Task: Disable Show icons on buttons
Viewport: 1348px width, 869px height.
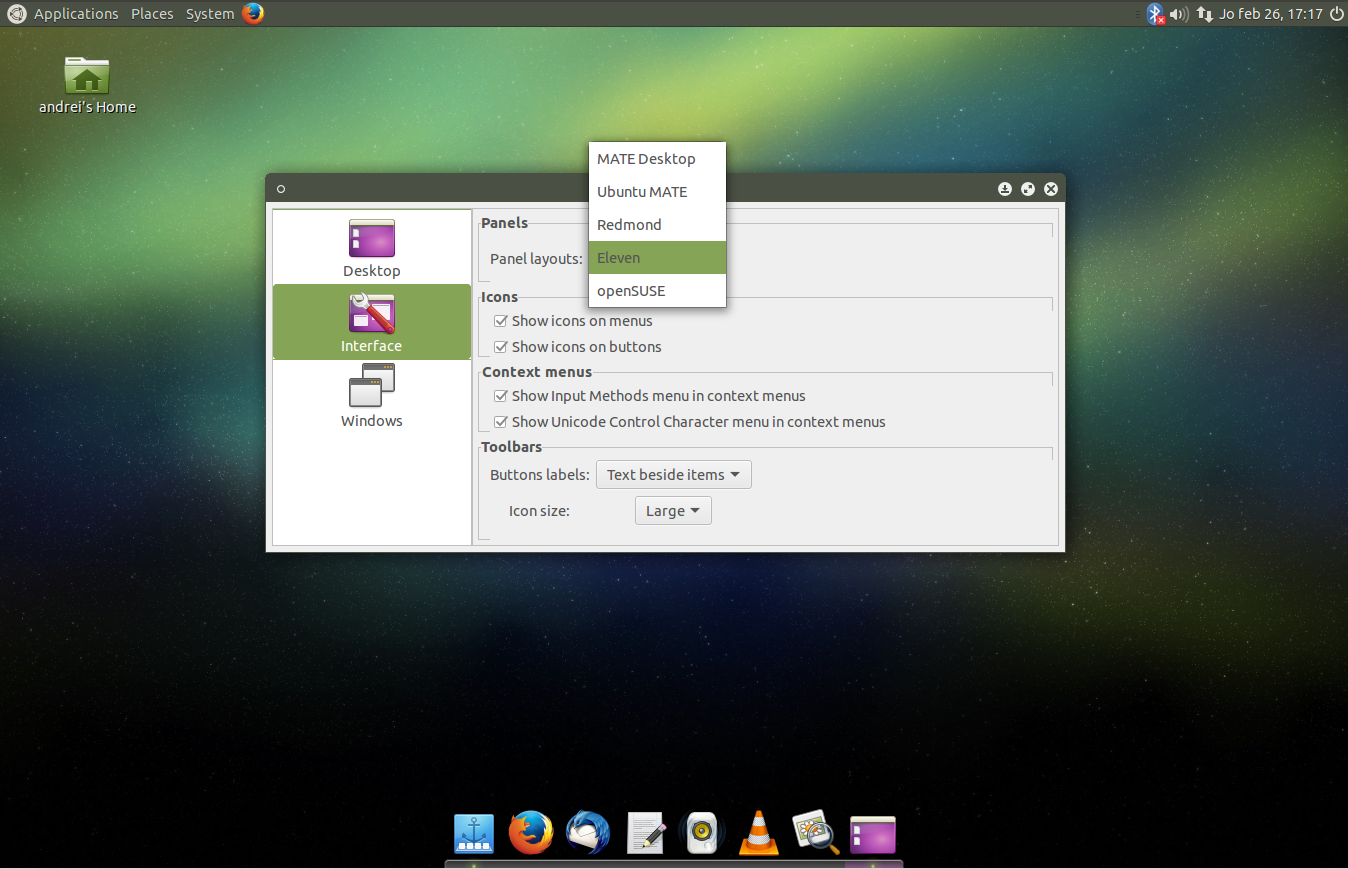Action: coord(500,346)
